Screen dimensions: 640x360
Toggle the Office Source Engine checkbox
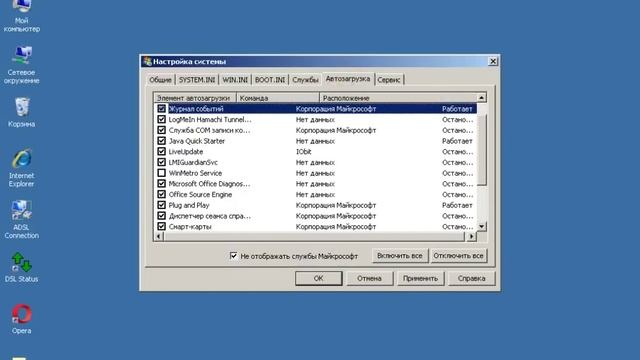(161, 194)
